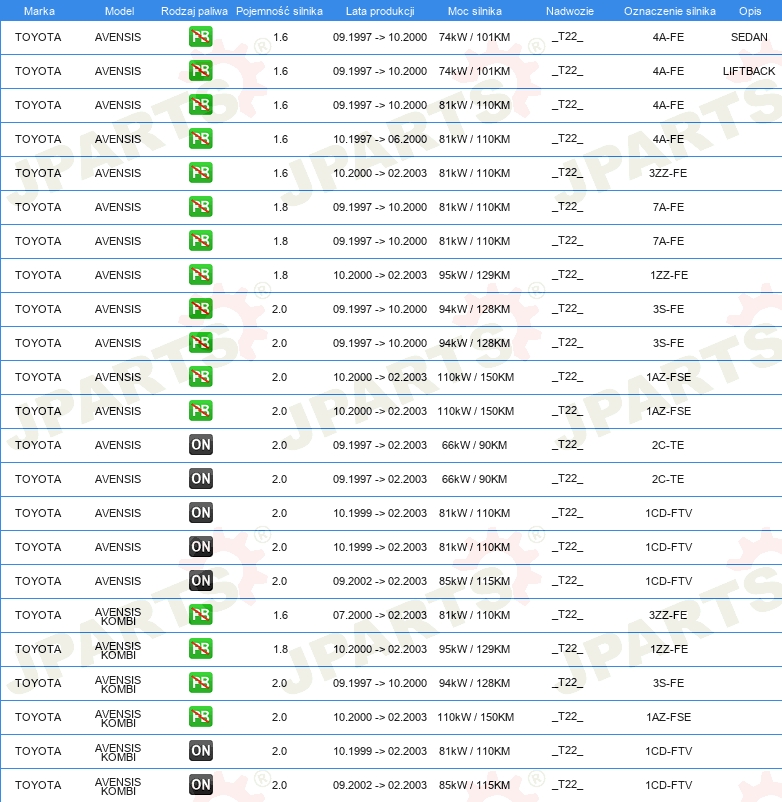The height and width of the screenshot is (802, 782).
Task: Click diesel ON icon in 81kW AVENSIS KOMBI row
Action: (x=200, y=751)
